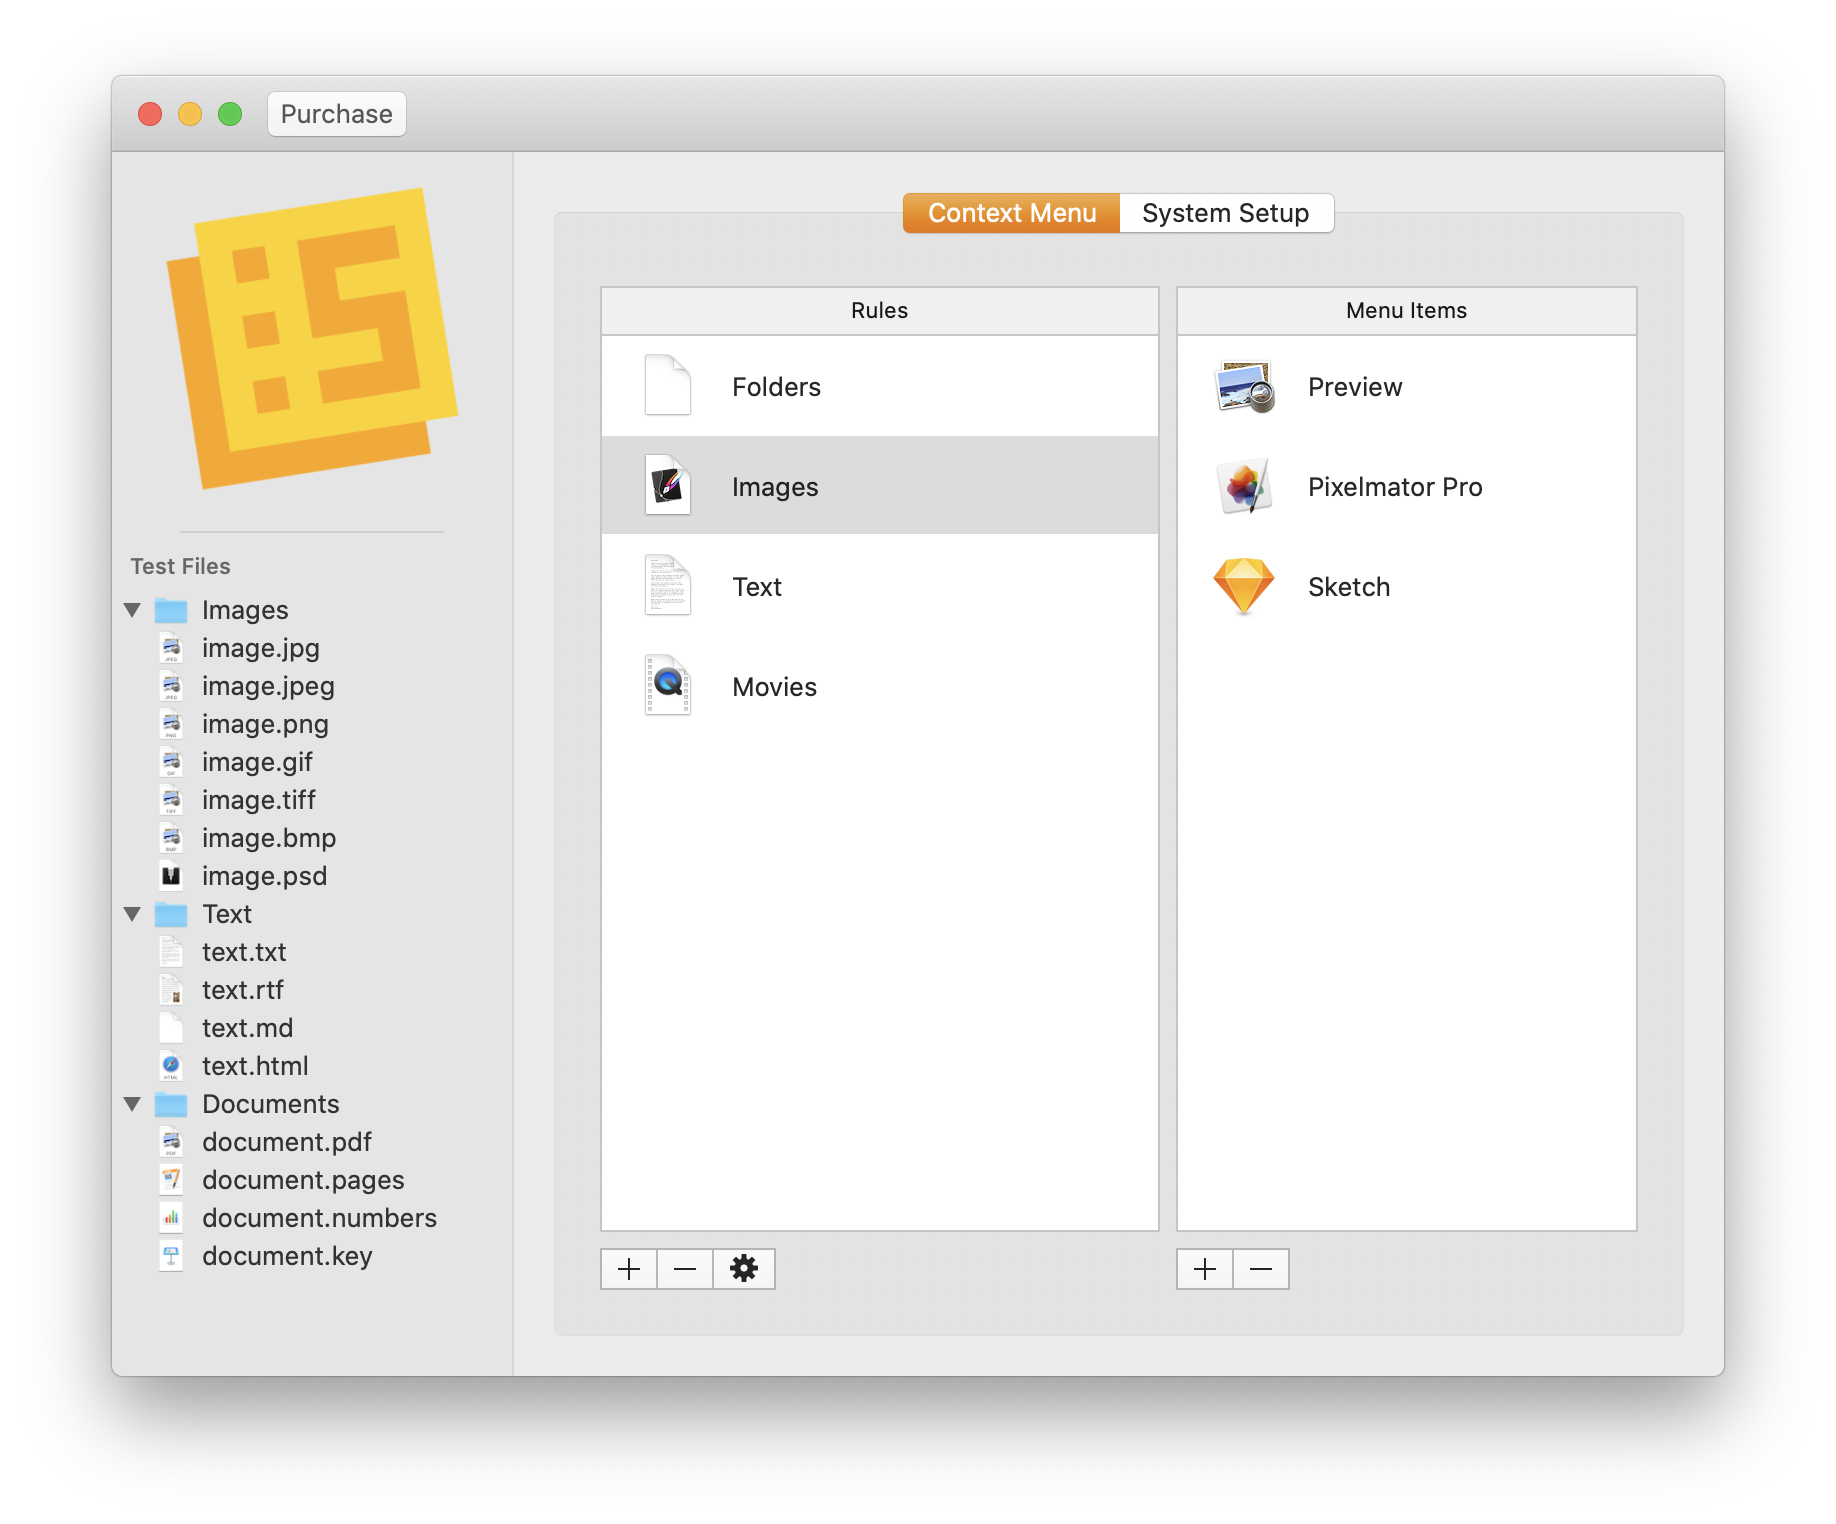Click the image.jpg file icon
The height and width of the screenshot is (1524, 1836).
[171, 648]
